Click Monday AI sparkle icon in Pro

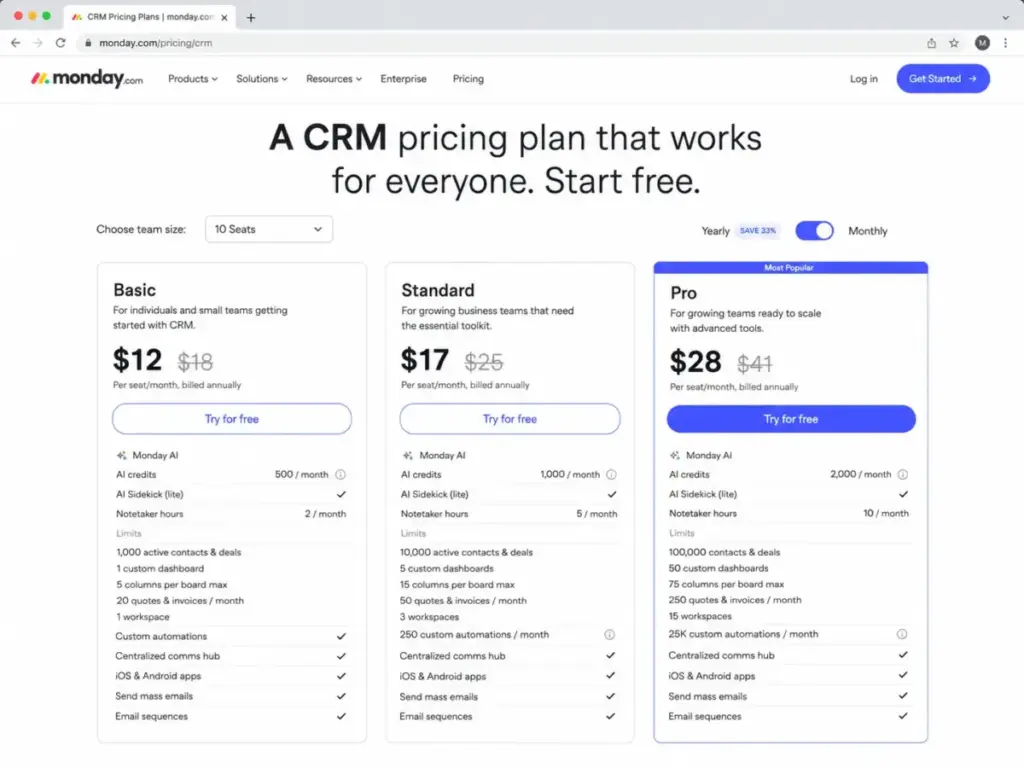tap(675, 456)
